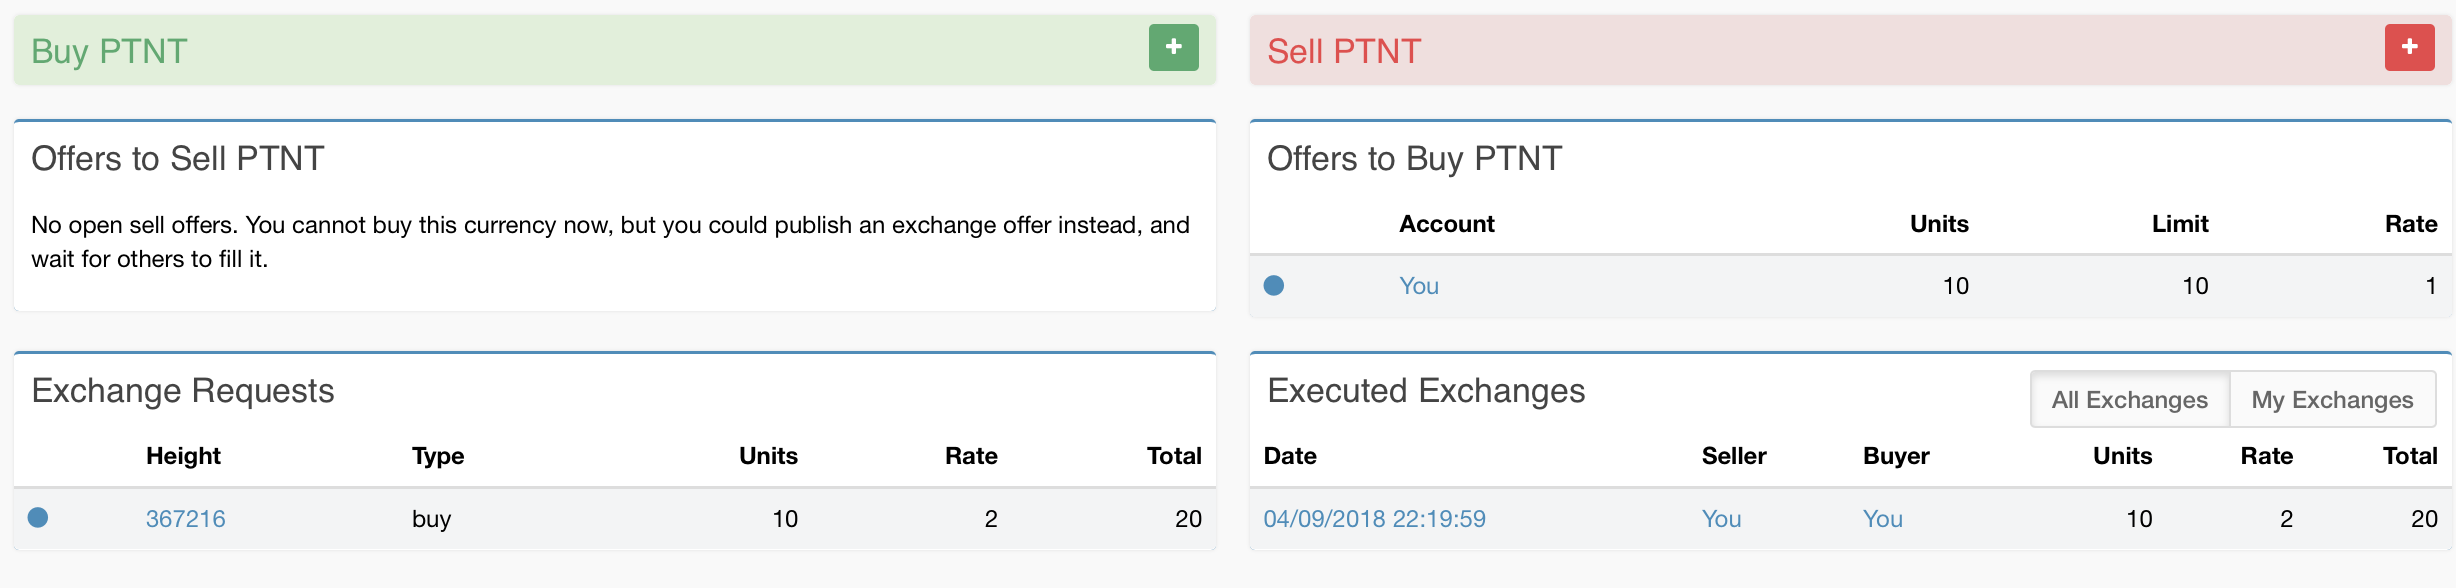Image resolution: width=2456 pixels, height=588 pixels.
Task: Click the red plus in Sell PTNT
Action: (x=2409, y=47)
